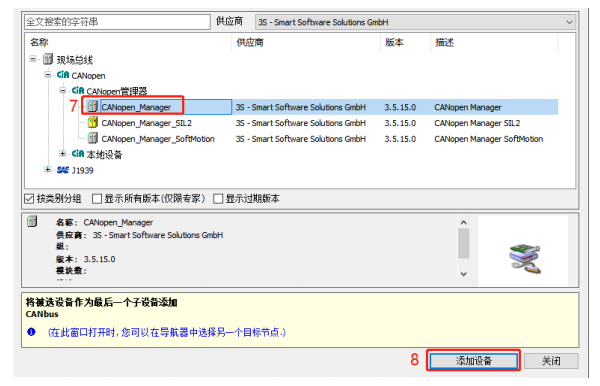This screenshot has width=600, height=386.
Task: Click the details panel scroll up arrow
Action: pyautogui.click(x=464, y=222)
